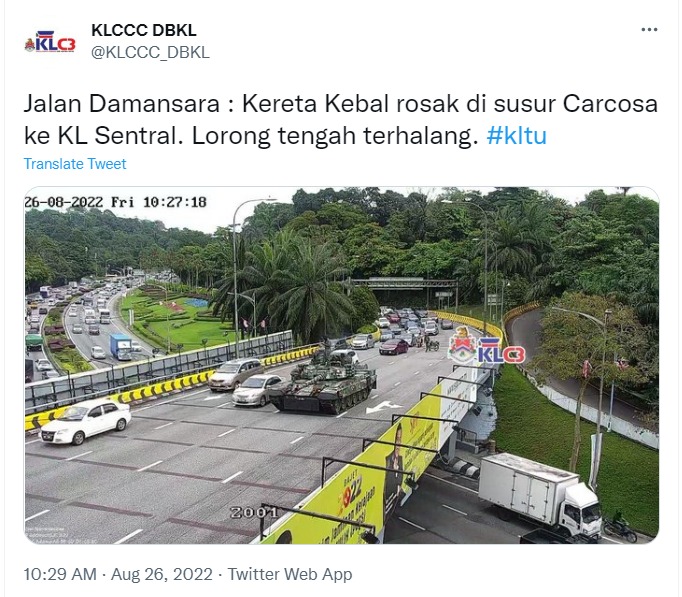Click the white sedan in the photo
682x597 pixels.
(x=85, y=420)
